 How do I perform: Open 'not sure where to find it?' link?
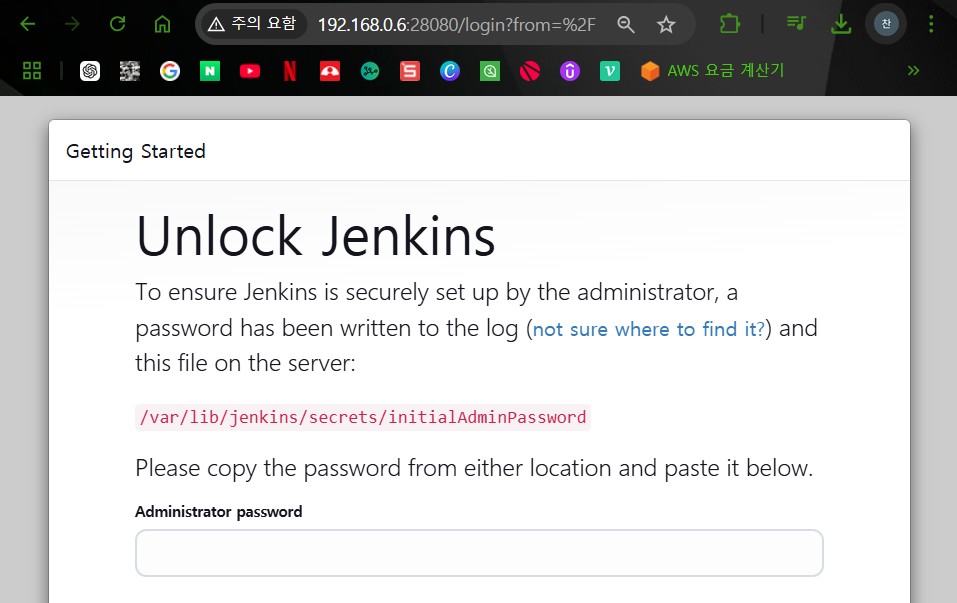coord(649,329)
